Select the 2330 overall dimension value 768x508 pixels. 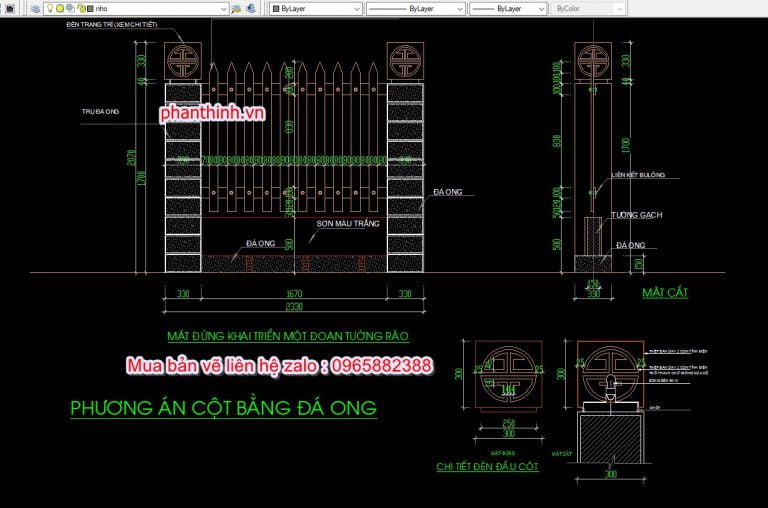294,307
